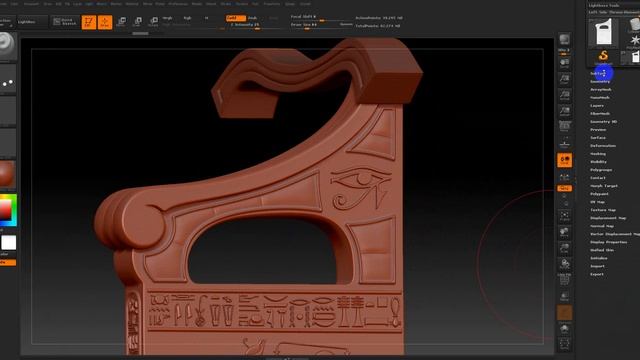Screen dimensions: 640x360
Task: Select the SimpleBrush S tool icon
Action: click(603, 56)
